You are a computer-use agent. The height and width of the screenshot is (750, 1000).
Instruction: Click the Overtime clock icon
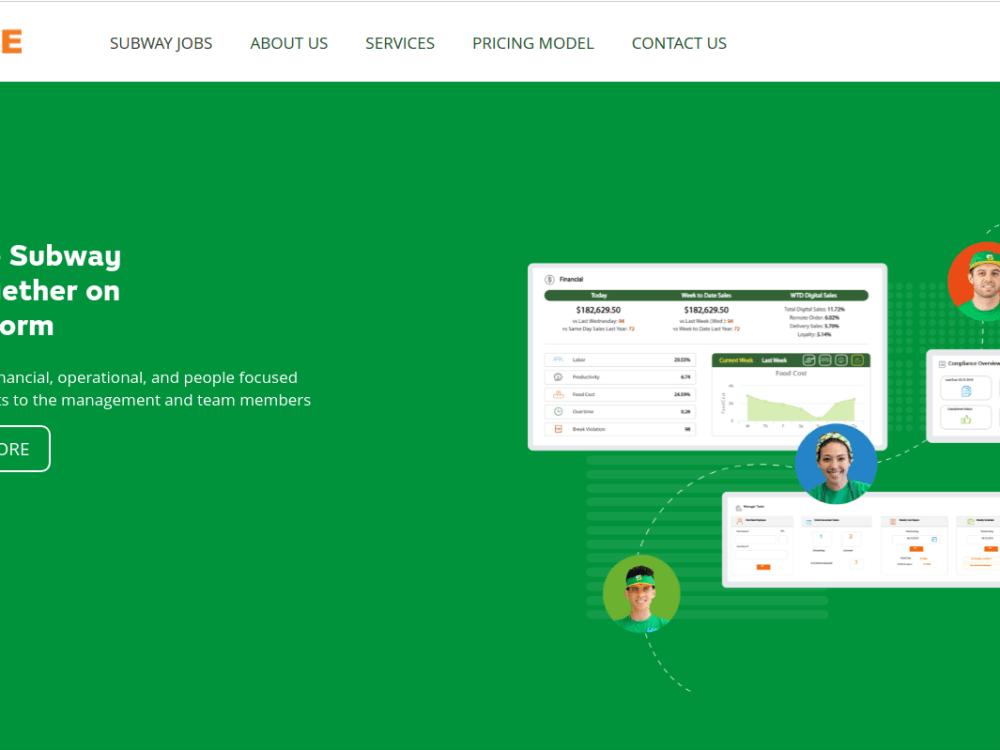point(558,411)
